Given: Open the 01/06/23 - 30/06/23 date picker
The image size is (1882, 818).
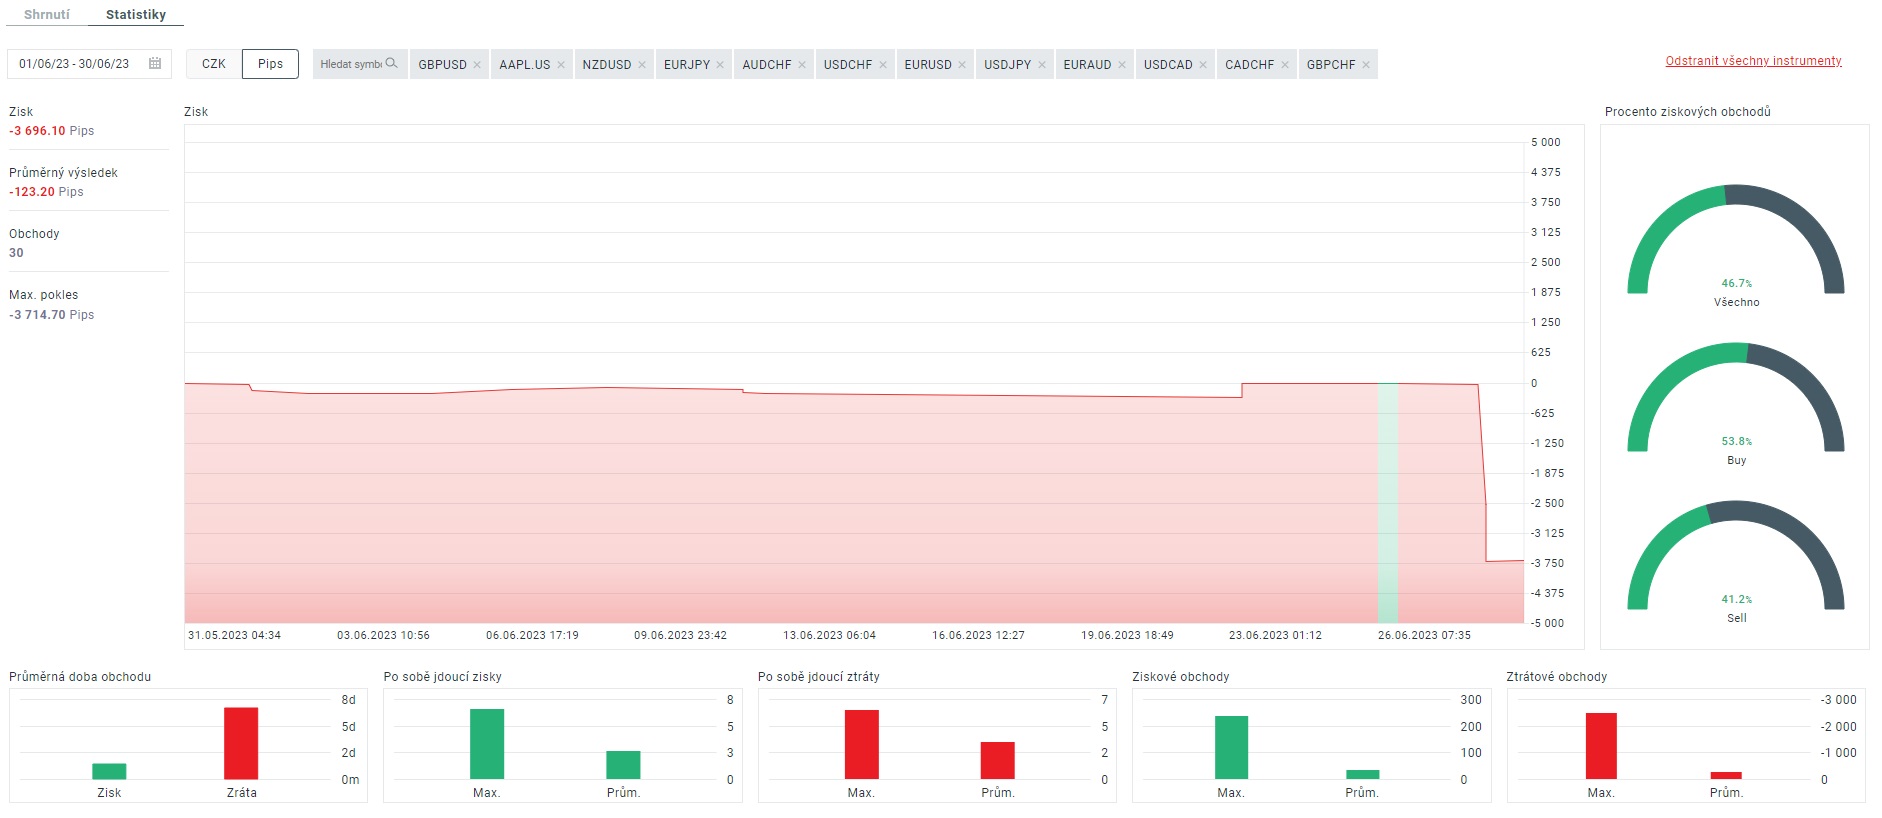Looking at the screenshot, I should pyautogui.click(x=75, y=64).
